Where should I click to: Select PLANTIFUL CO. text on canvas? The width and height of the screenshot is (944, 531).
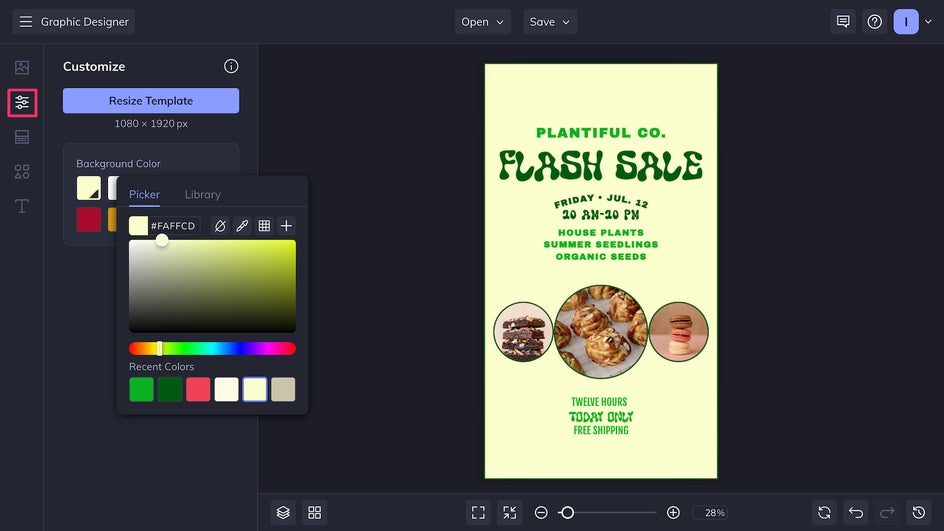601,132
